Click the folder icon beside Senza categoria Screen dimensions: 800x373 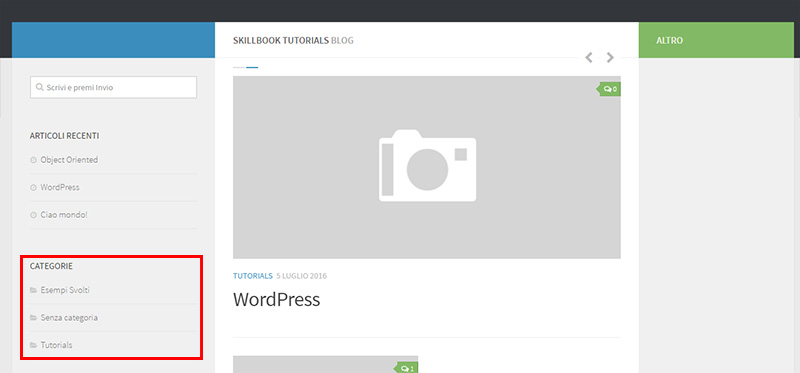tap(34, 318)
